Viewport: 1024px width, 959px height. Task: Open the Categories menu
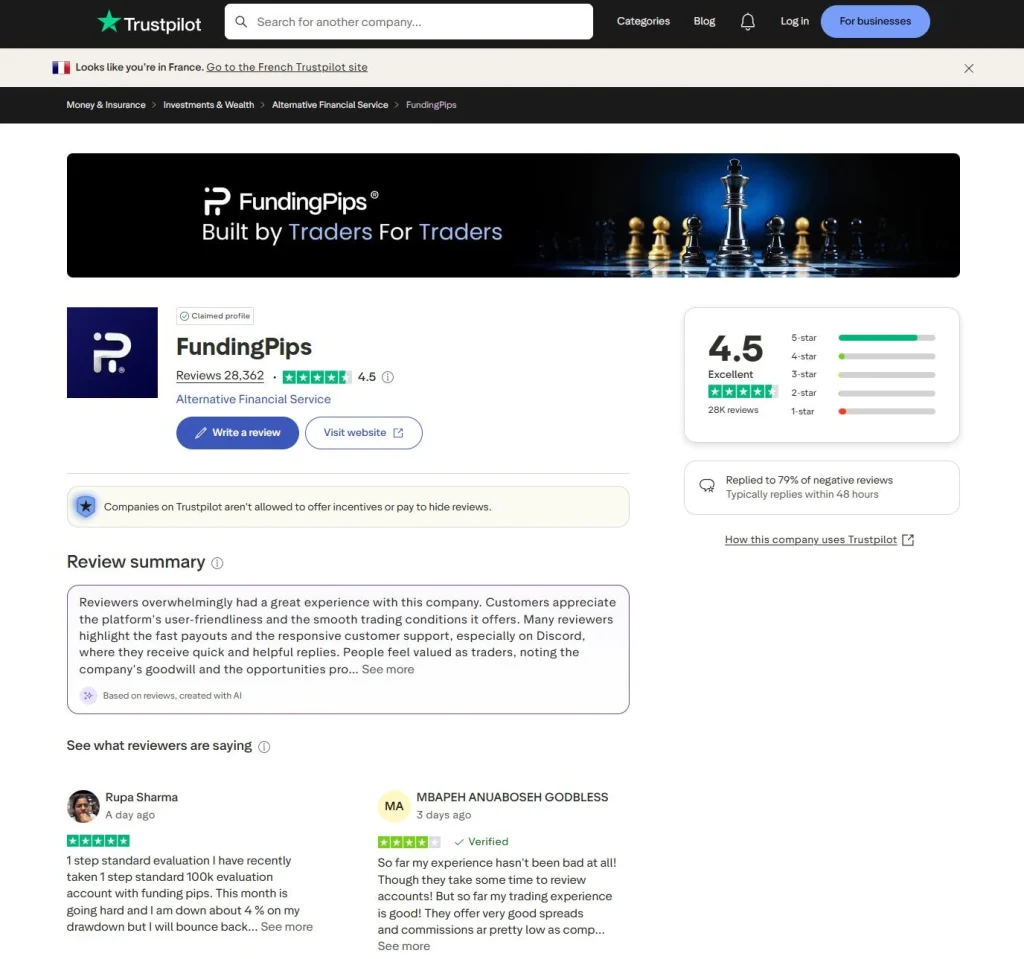tap(643, 21)
